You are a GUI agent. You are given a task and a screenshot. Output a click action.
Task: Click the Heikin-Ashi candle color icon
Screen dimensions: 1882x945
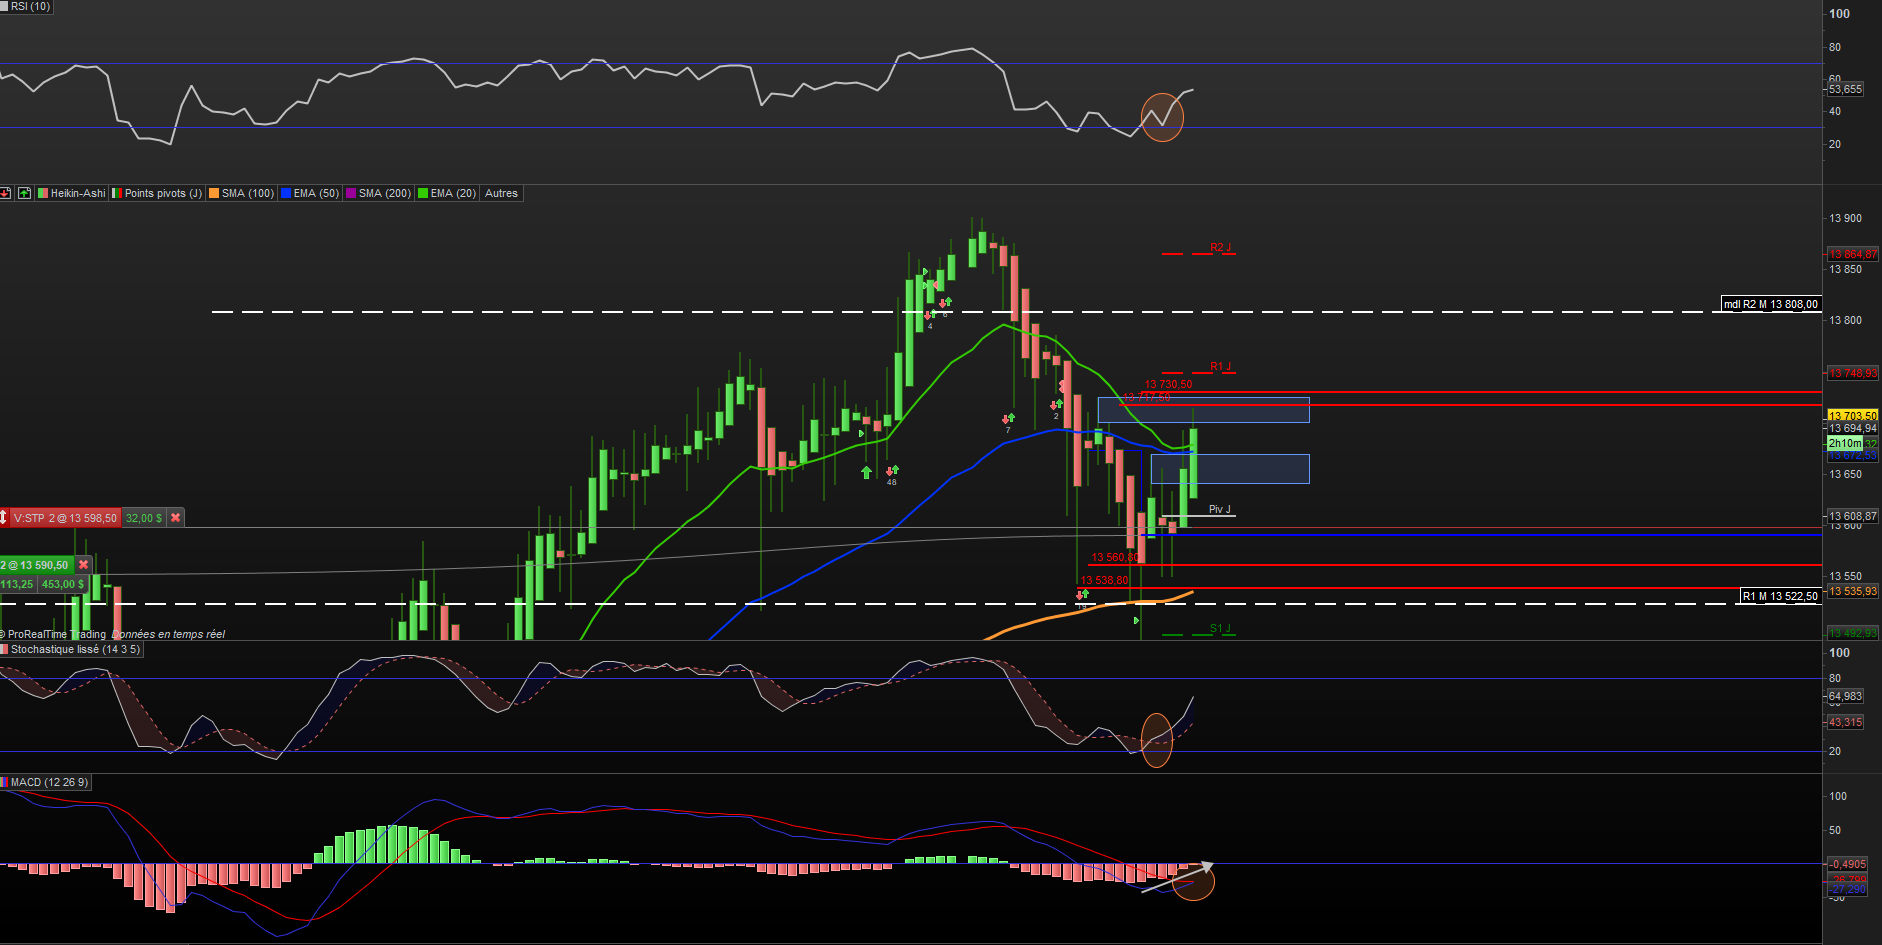tap(43, 193)
